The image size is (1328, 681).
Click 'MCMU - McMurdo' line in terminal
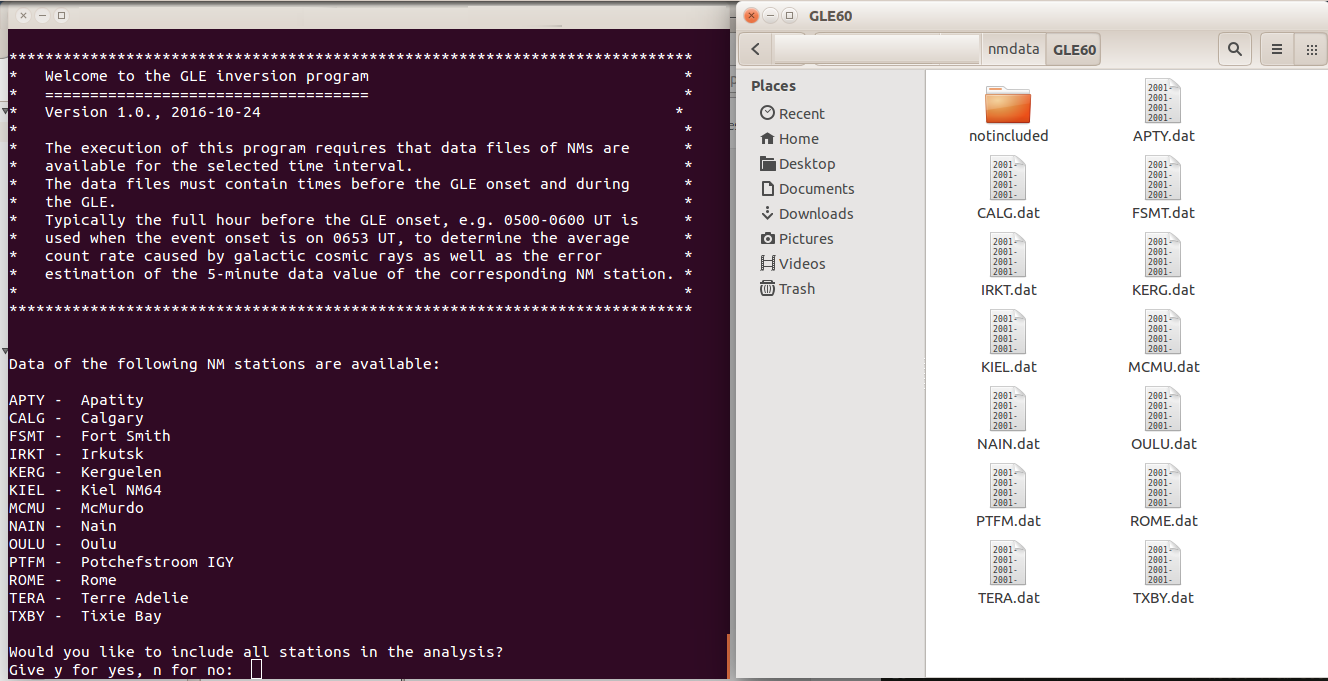(x=76, y=508)
